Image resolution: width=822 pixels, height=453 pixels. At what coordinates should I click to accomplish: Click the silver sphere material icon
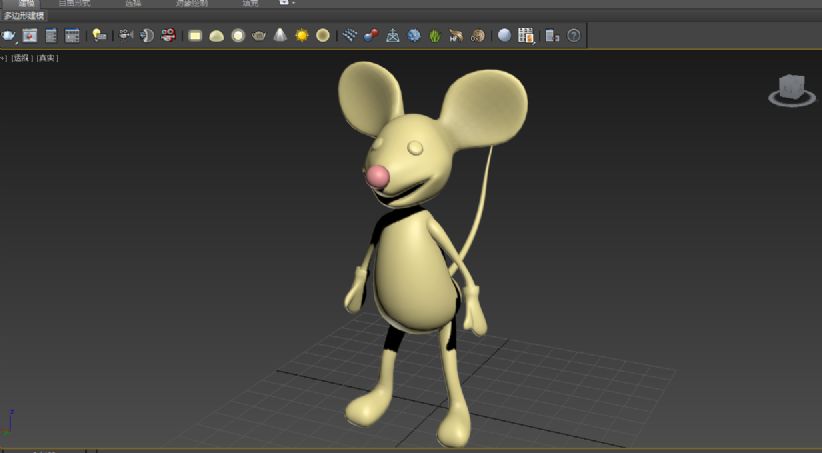click(504, 35)
